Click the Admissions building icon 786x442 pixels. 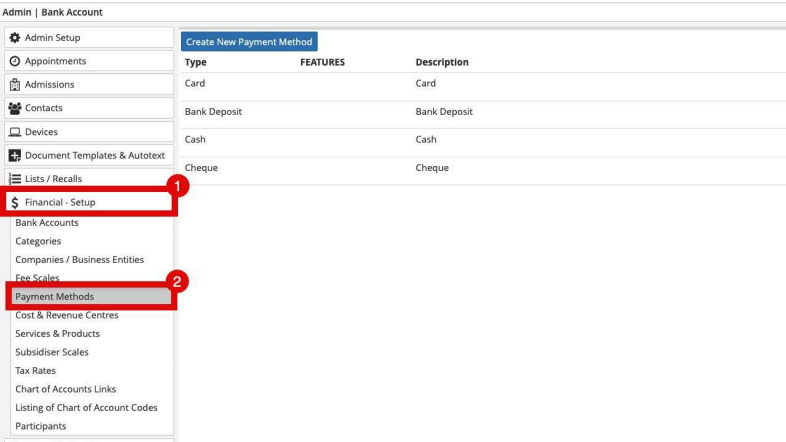[15, 85]
